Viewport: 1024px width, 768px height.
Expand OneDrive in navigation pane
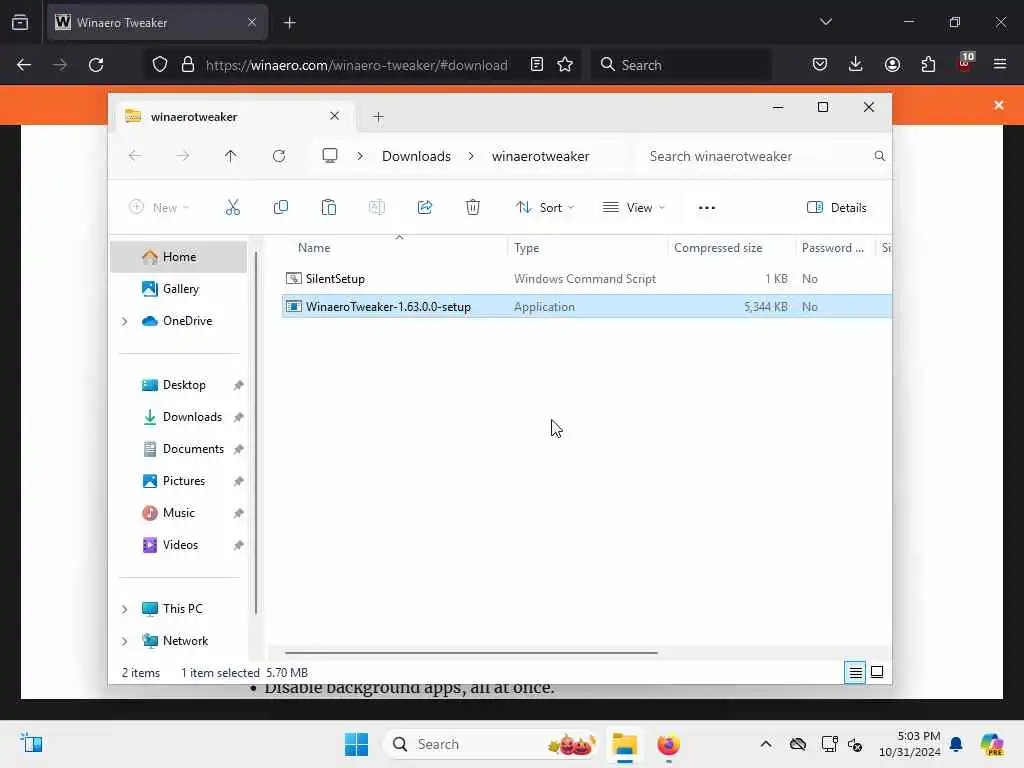(x=125, y=321)
